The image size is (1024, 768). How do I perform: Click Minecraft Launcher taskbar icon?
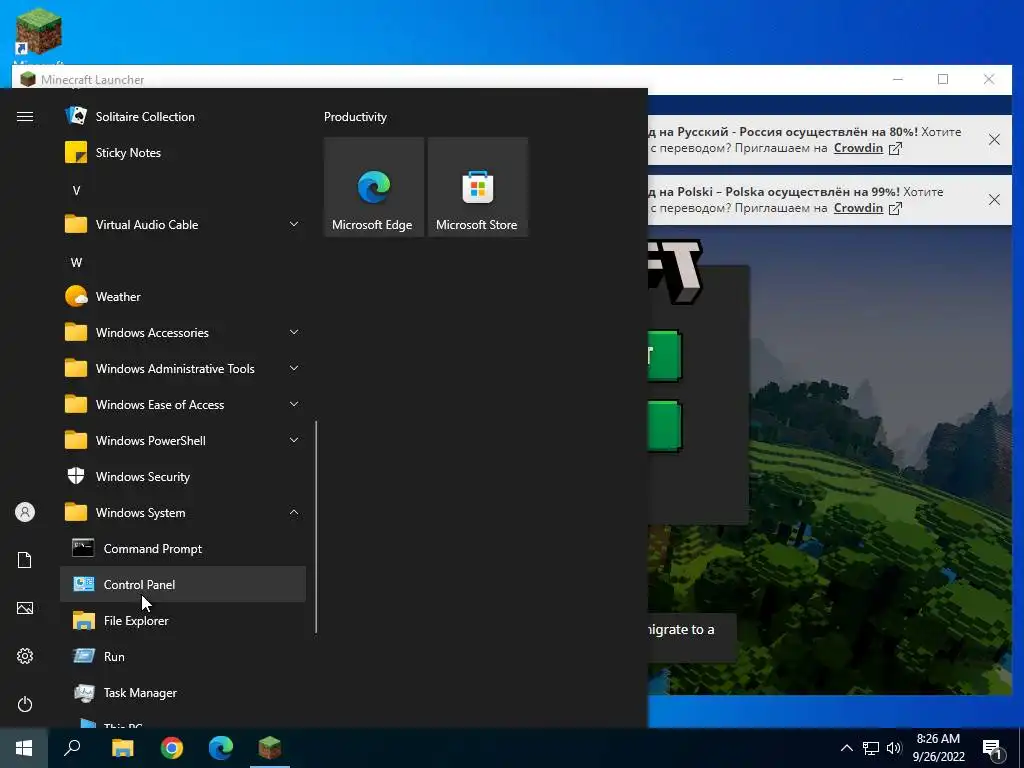[x=270, y=748]
